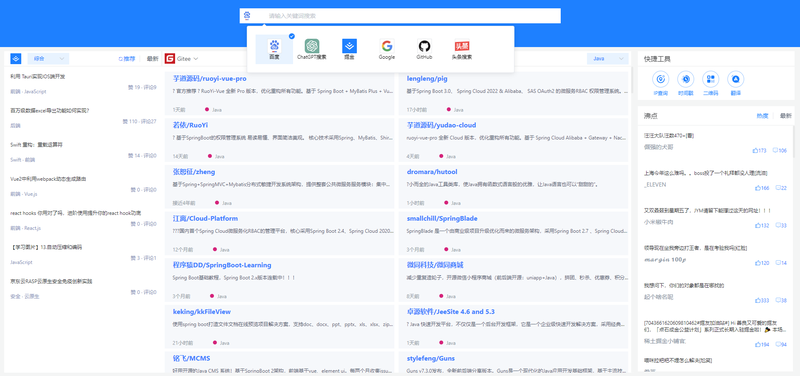
Task: Open the 时间戳 timestamp tool
Action: [685, 83]
